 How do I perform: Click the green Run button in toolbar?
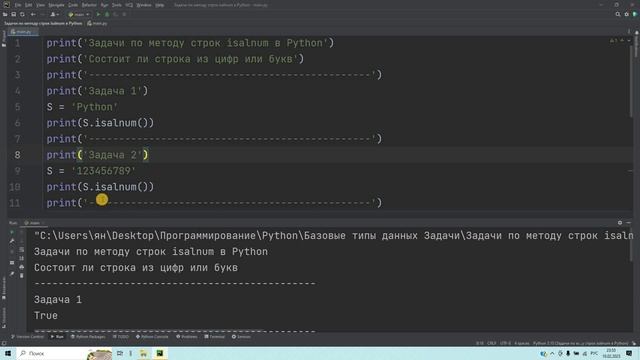[98, 14]
